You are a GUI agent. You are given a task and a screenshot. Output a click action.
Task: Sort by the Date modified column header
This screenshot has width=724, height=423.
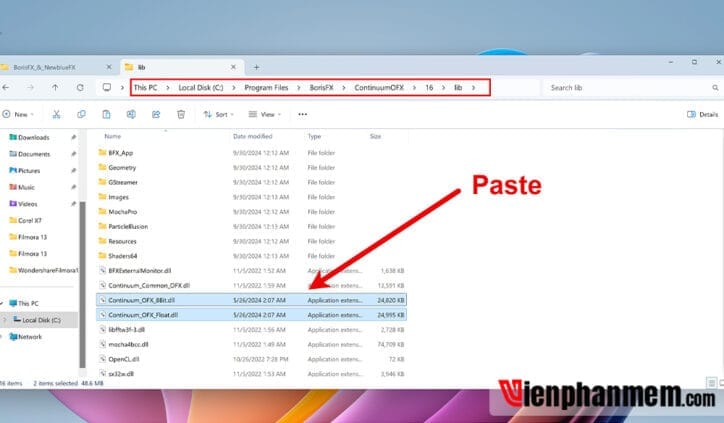coord(253,136)
